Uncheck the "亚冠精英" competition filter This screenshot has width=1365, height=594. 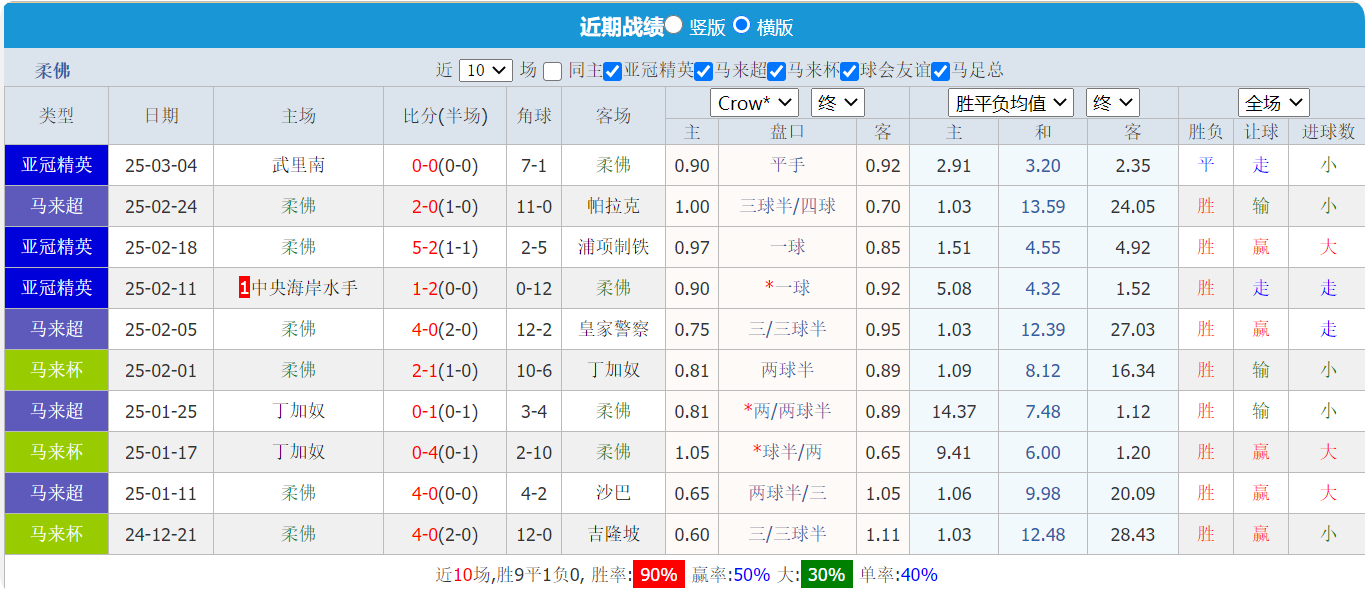(x=611, y=69)
